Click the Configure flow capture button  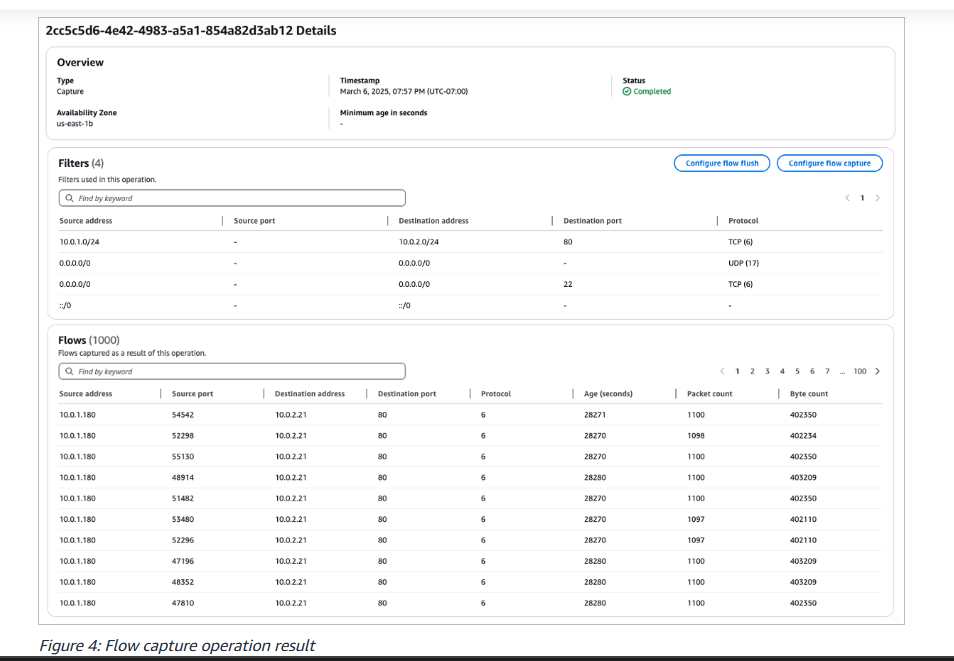click(829, 163)
